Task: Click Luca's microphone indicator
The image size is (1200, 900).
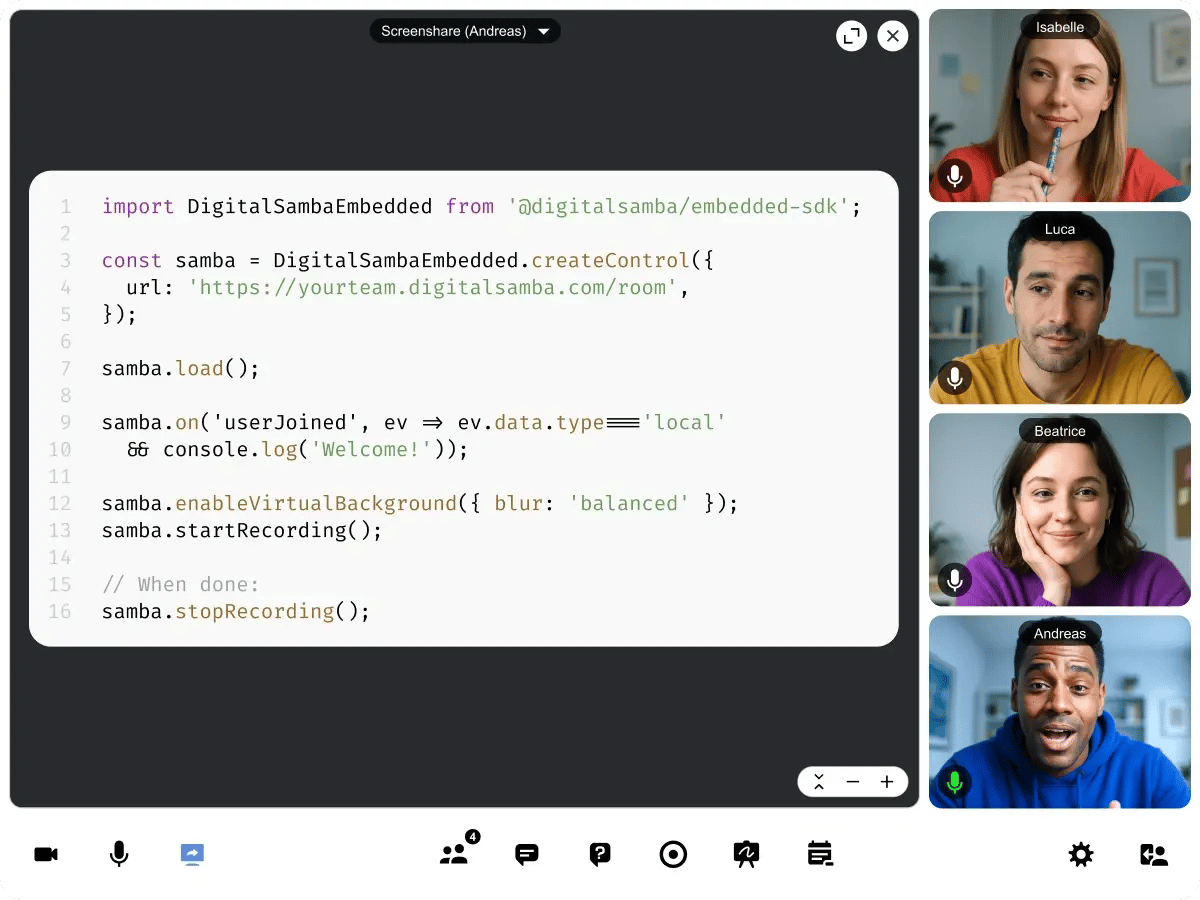Action: pyautogui.click(x=955, y=379)
